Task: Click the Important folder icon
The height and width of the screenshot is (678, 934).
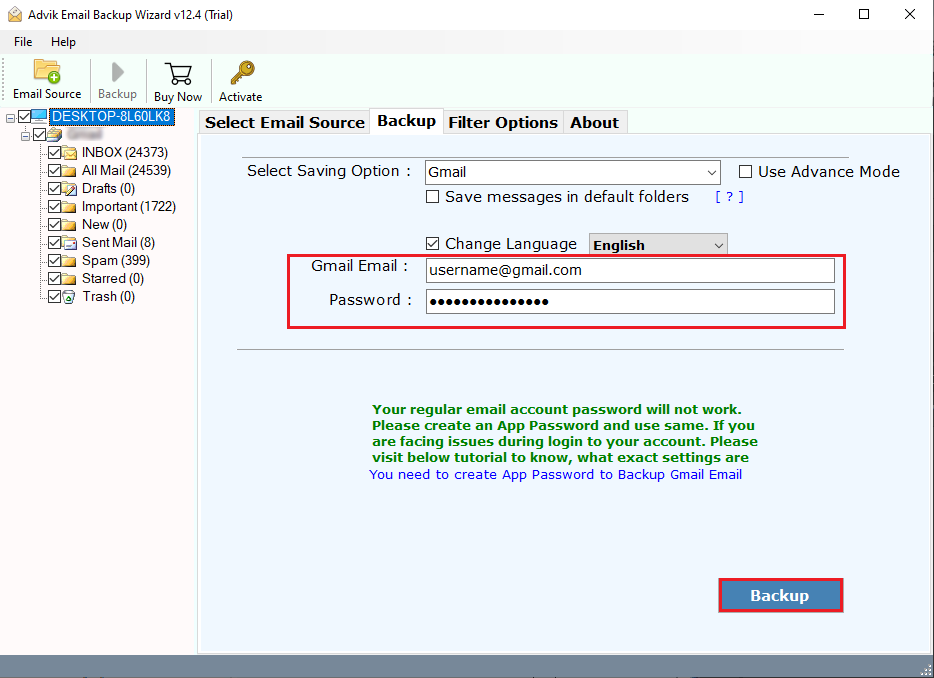Action: 70,207
